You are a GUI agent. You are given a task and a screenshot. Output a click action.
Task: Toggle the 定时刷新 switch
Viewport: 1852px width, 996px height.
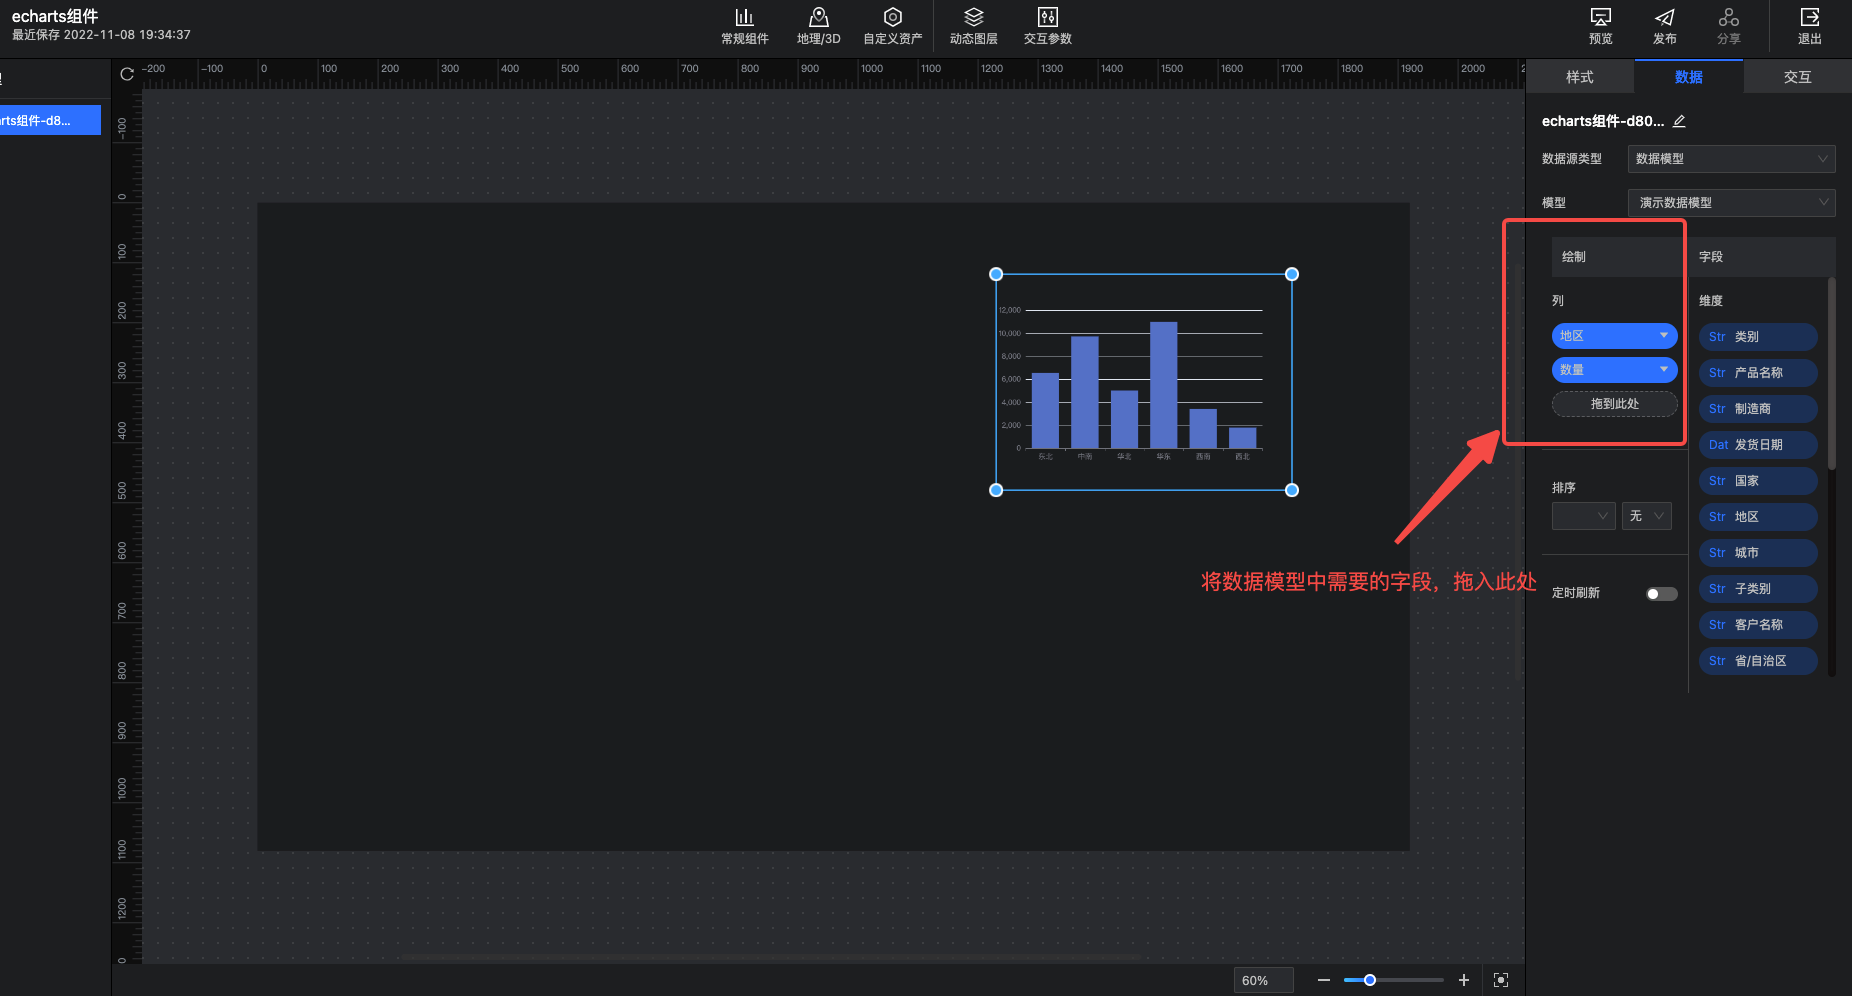tap(1661, 594)
